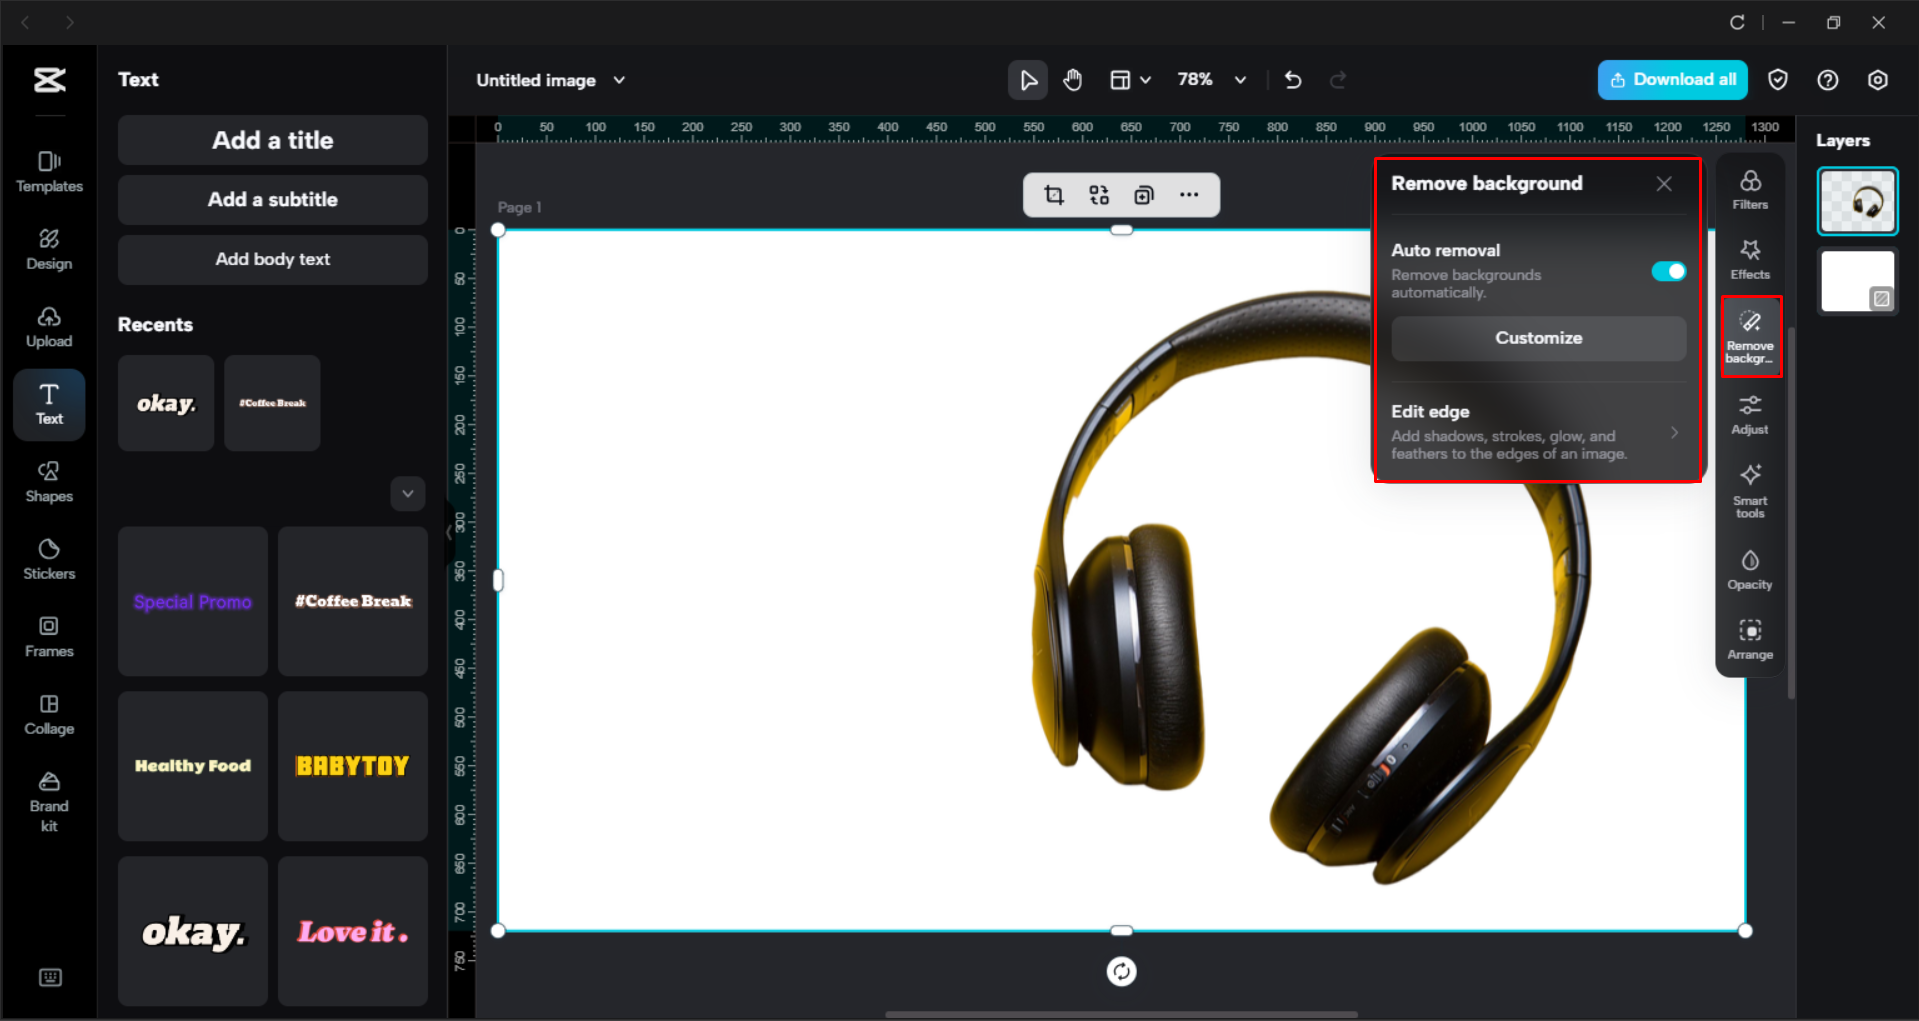Image resolution: width=1919 pixels, height=1021 pixels.
Task: Expand the Recents text styles list
Action: [x=407, y=493]
